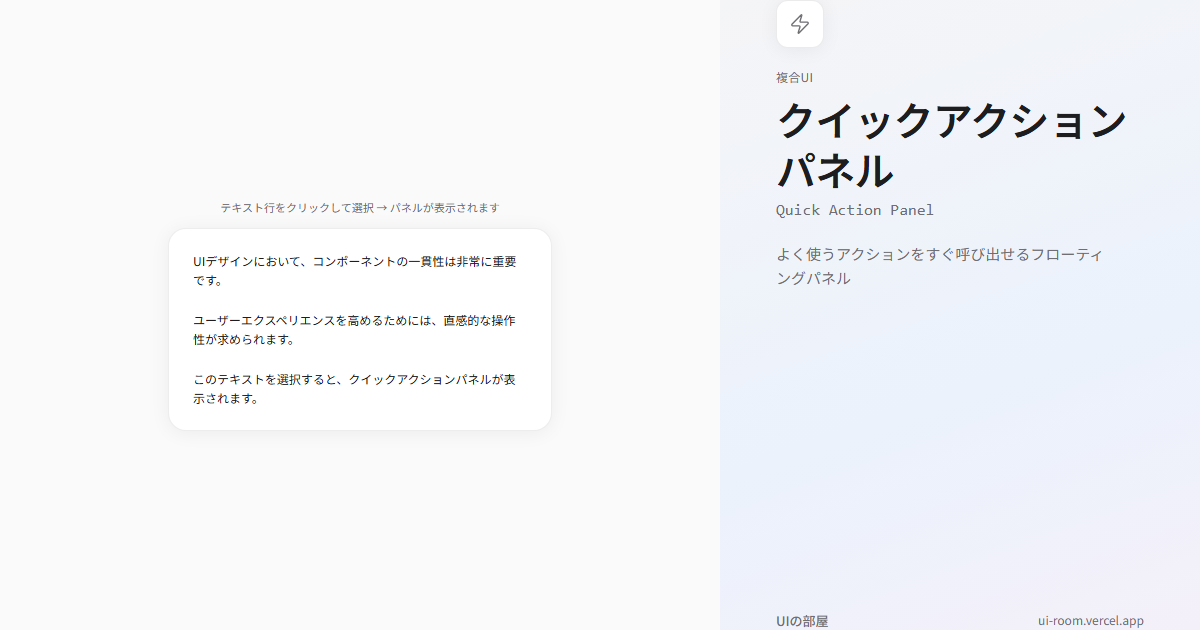Click the Quick Action Panel subtitle
The width and height of the screenshot is (1200, 630).
click(x=855, y=210)
